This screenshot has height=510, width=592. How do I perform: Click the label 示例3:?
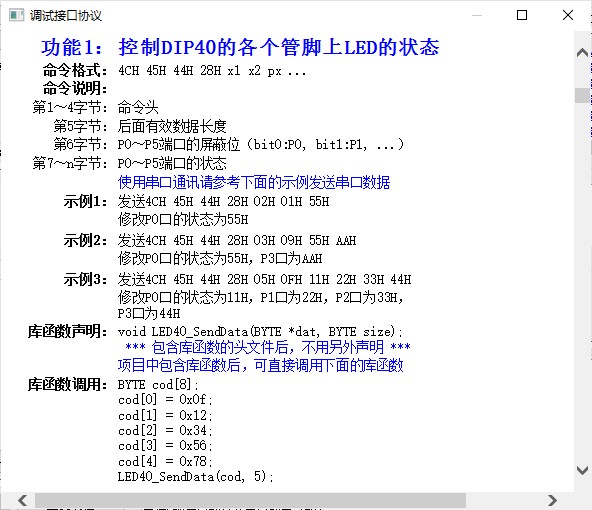click(x=85, y=279)
